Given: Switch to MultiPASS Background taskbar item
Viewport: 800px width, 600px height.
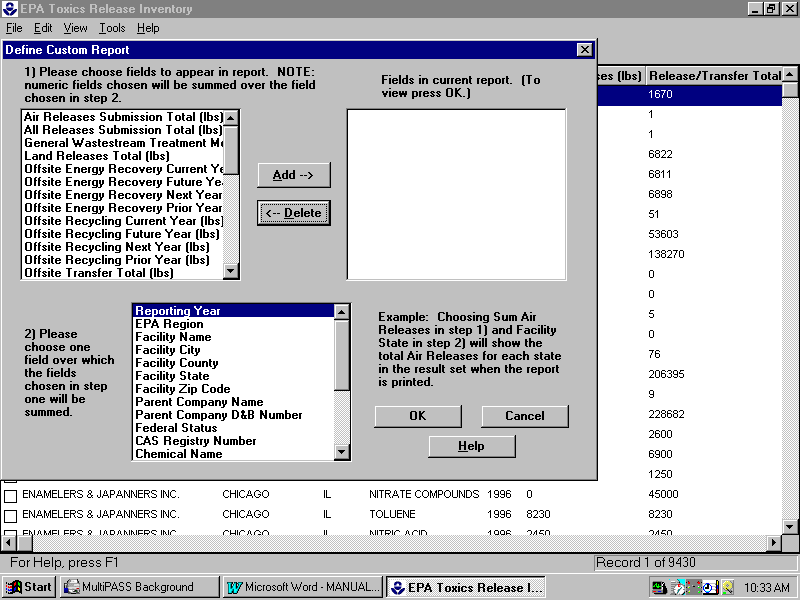Looking at the screenshot, I should (x=138, y=587).
